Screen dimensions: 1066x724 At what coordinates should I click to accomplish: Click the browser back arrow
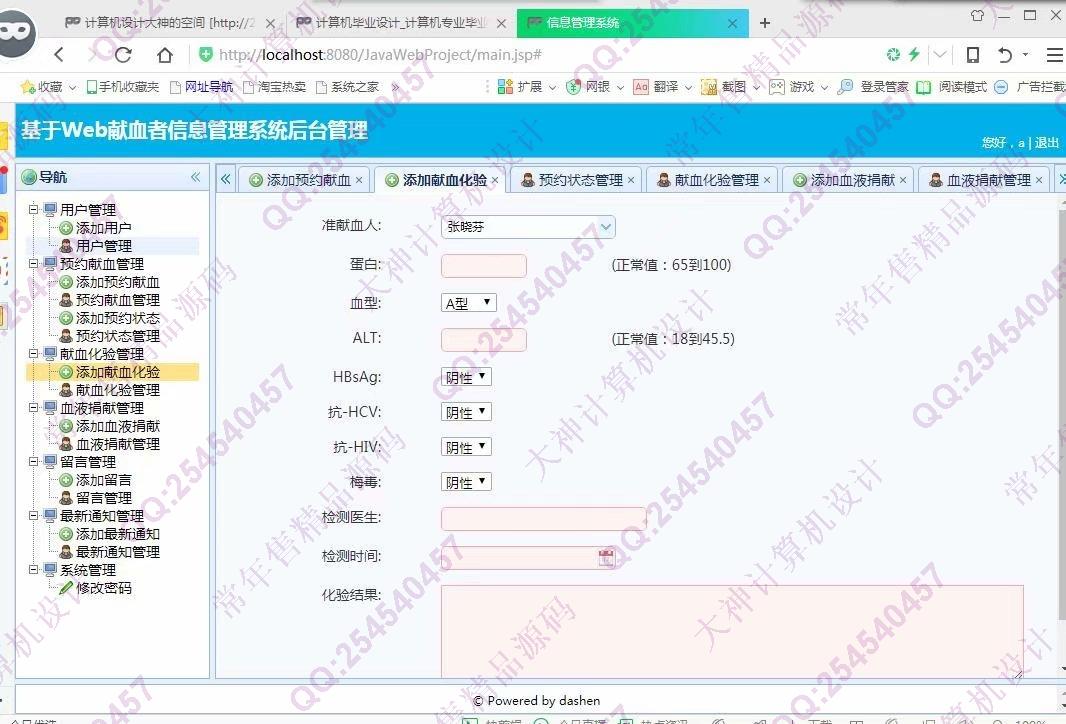click(x=59, y=55)
